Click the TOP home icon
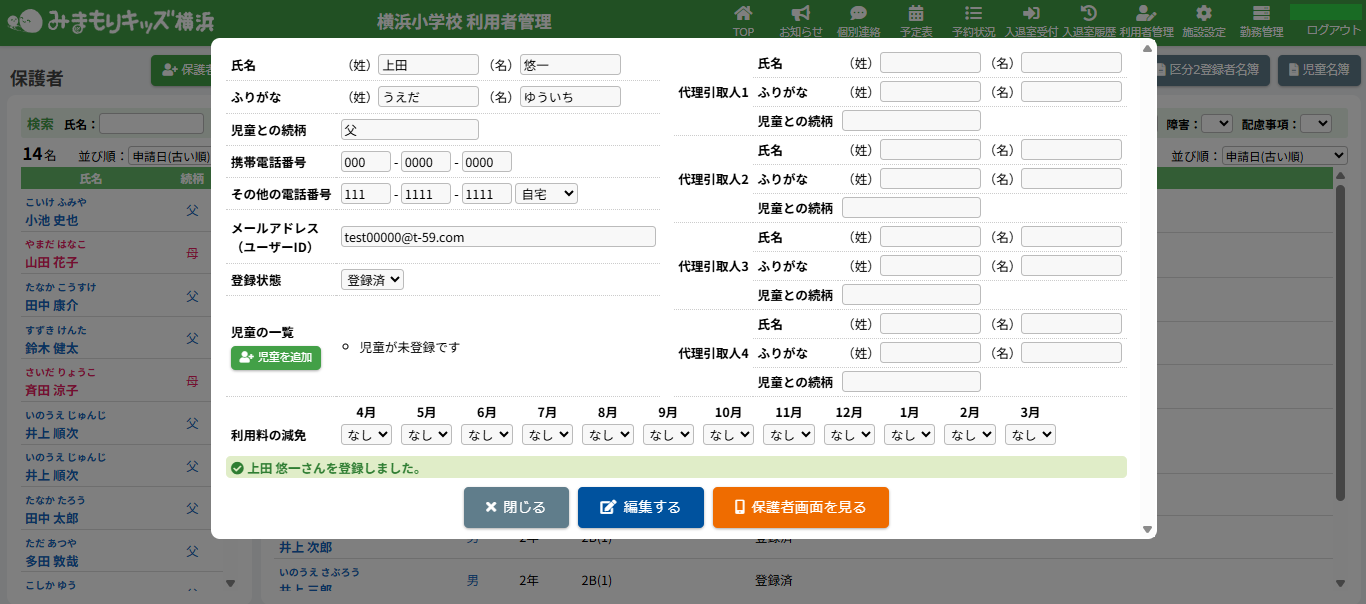 coord(743,14)
